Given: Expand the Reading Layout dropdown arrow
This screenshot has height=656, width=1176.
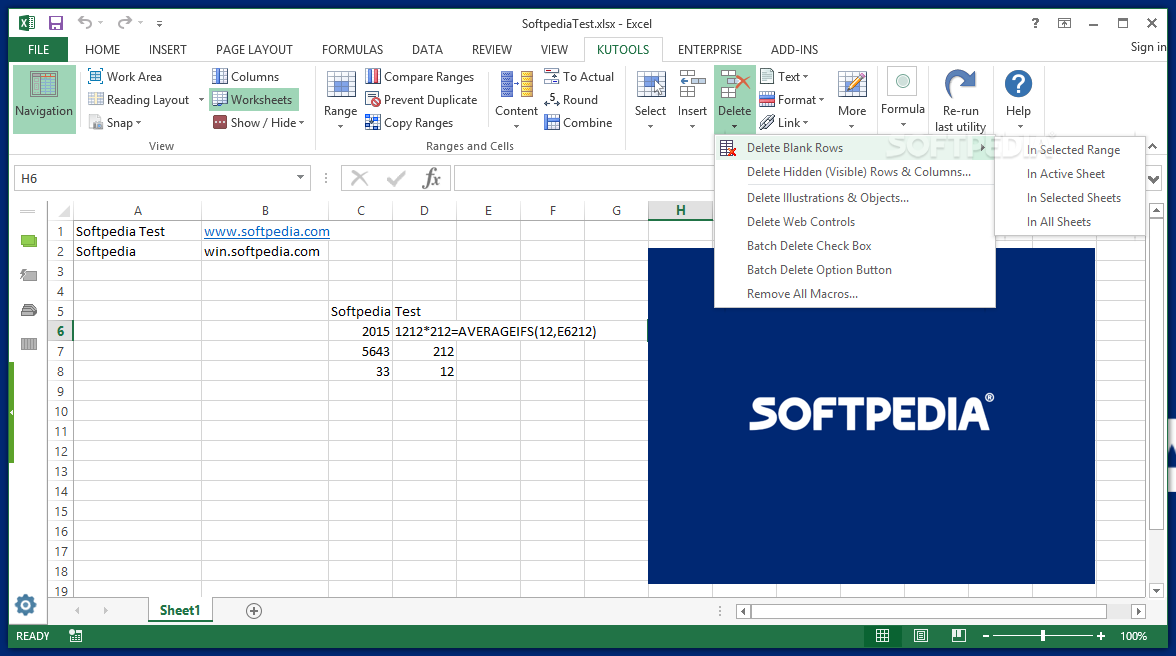Looking at the screenshot, I should [x=201, y=100].
